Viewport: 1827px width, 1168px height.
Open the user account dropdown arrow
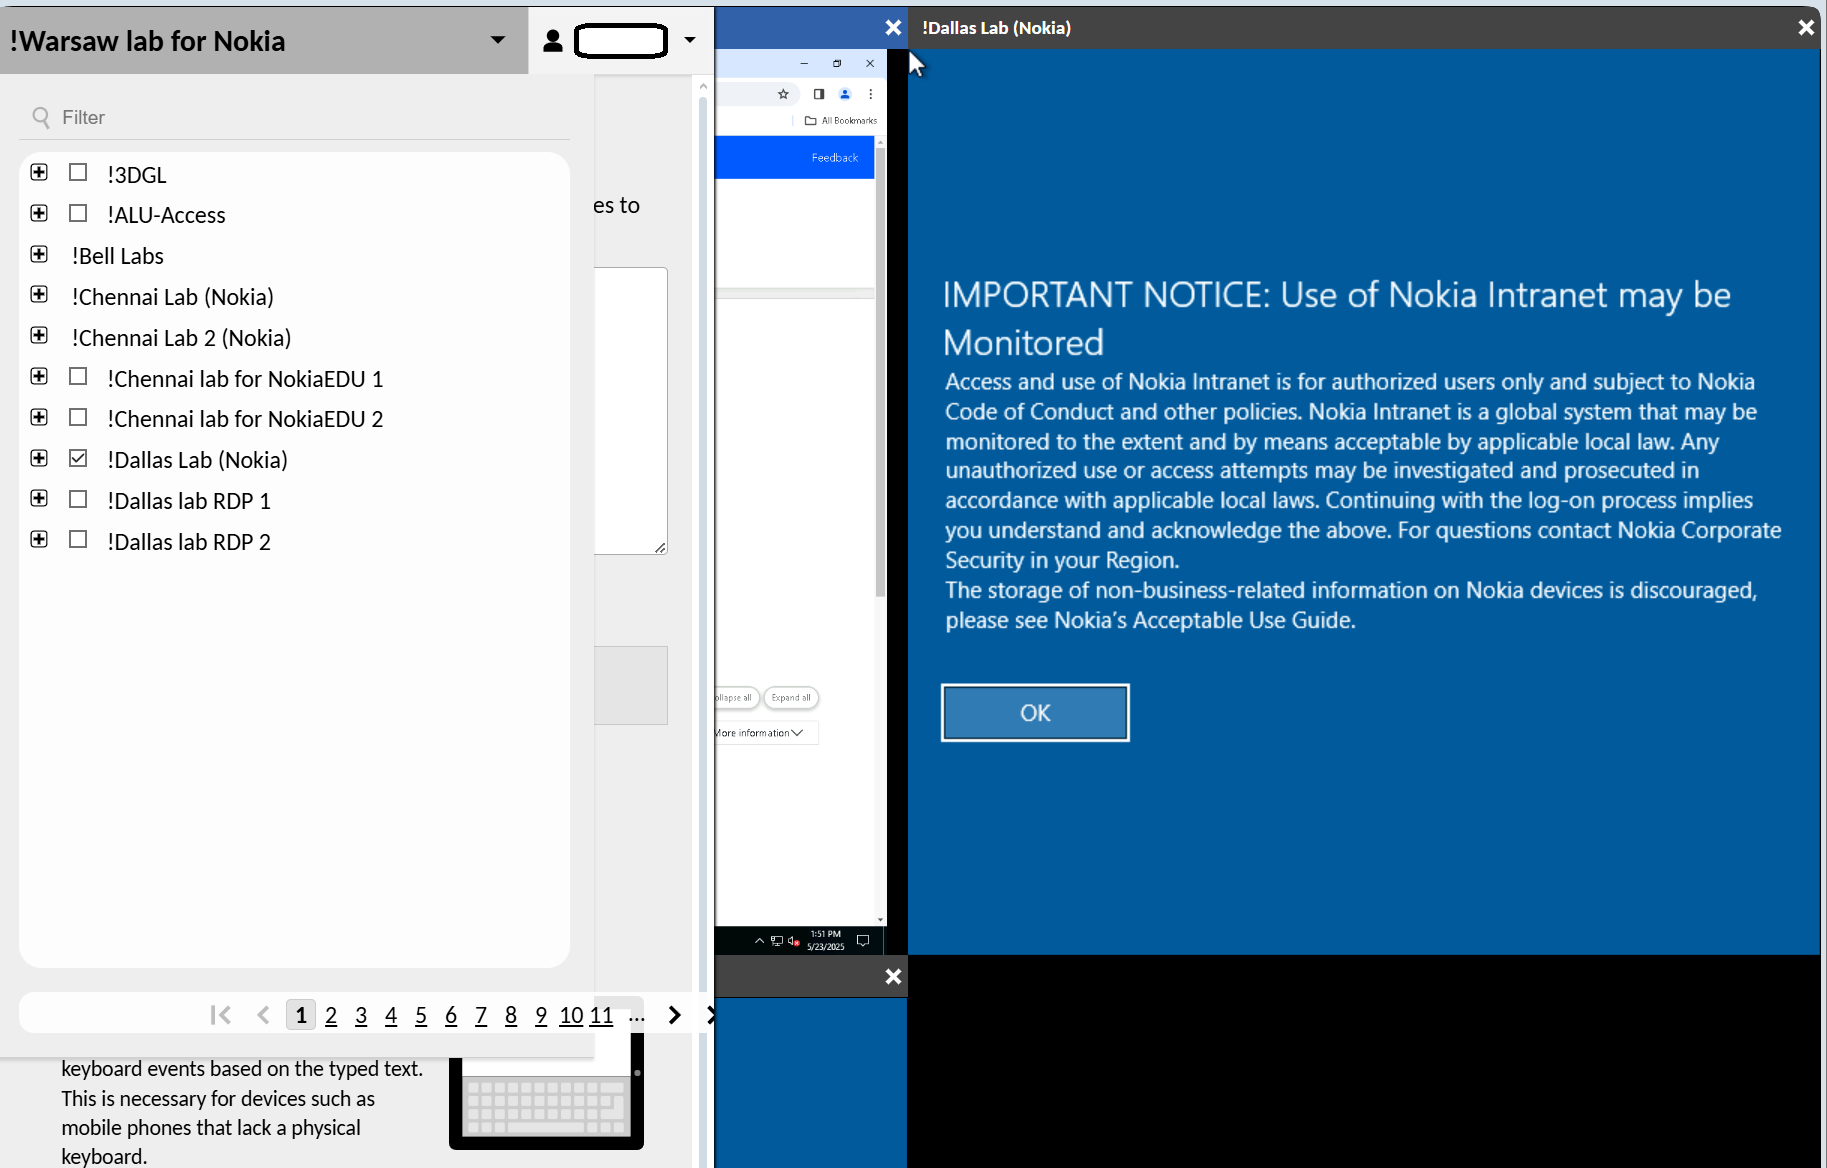[x=690, y=40]
